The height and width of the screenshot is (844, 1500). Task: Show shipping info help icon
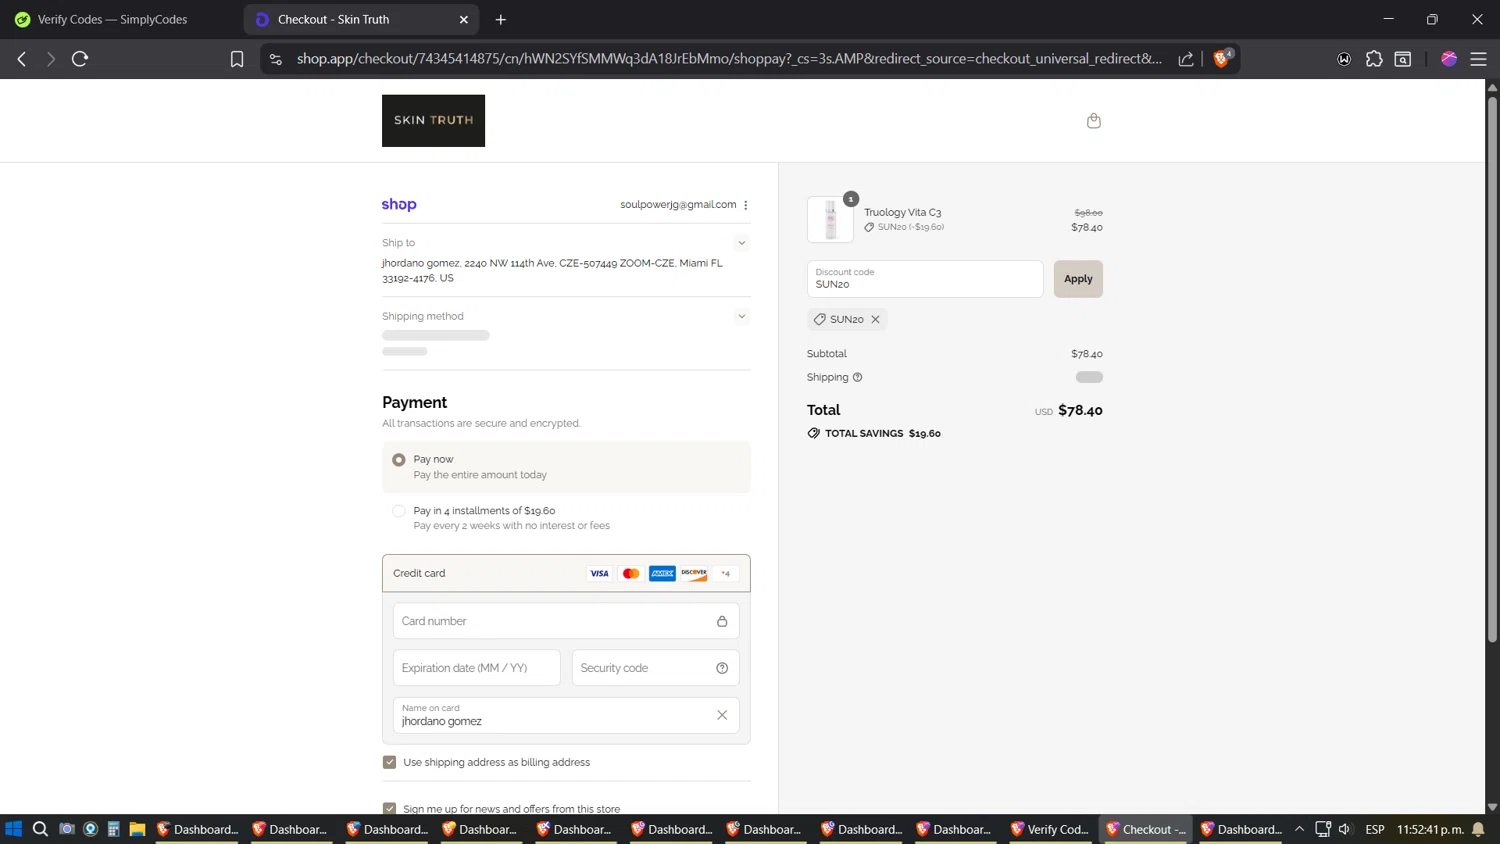[x=857, y=377]
